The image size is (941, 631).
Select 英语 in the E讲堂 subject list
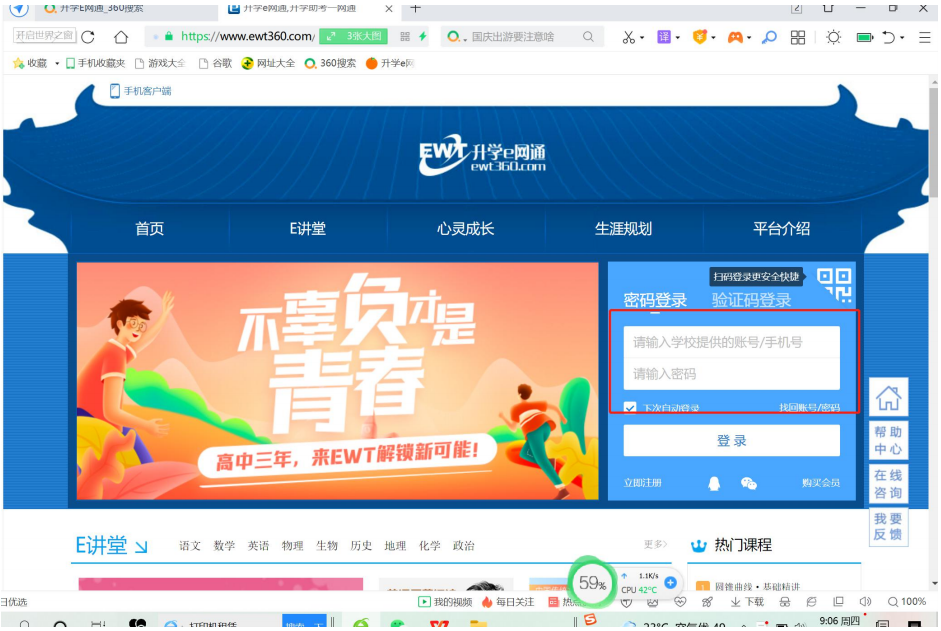pyautogui.click(x=259, y=546)
